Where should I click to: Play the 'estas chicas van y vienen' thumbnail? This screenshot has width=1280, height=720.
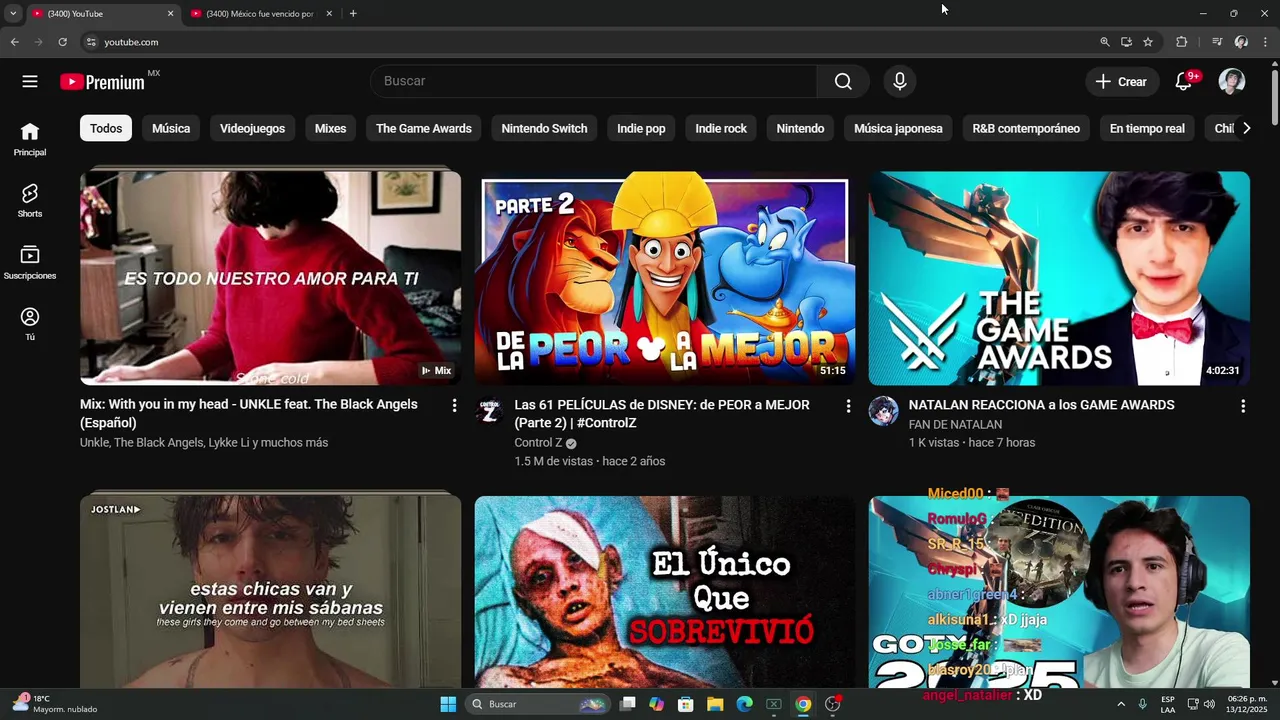(271, 591)
